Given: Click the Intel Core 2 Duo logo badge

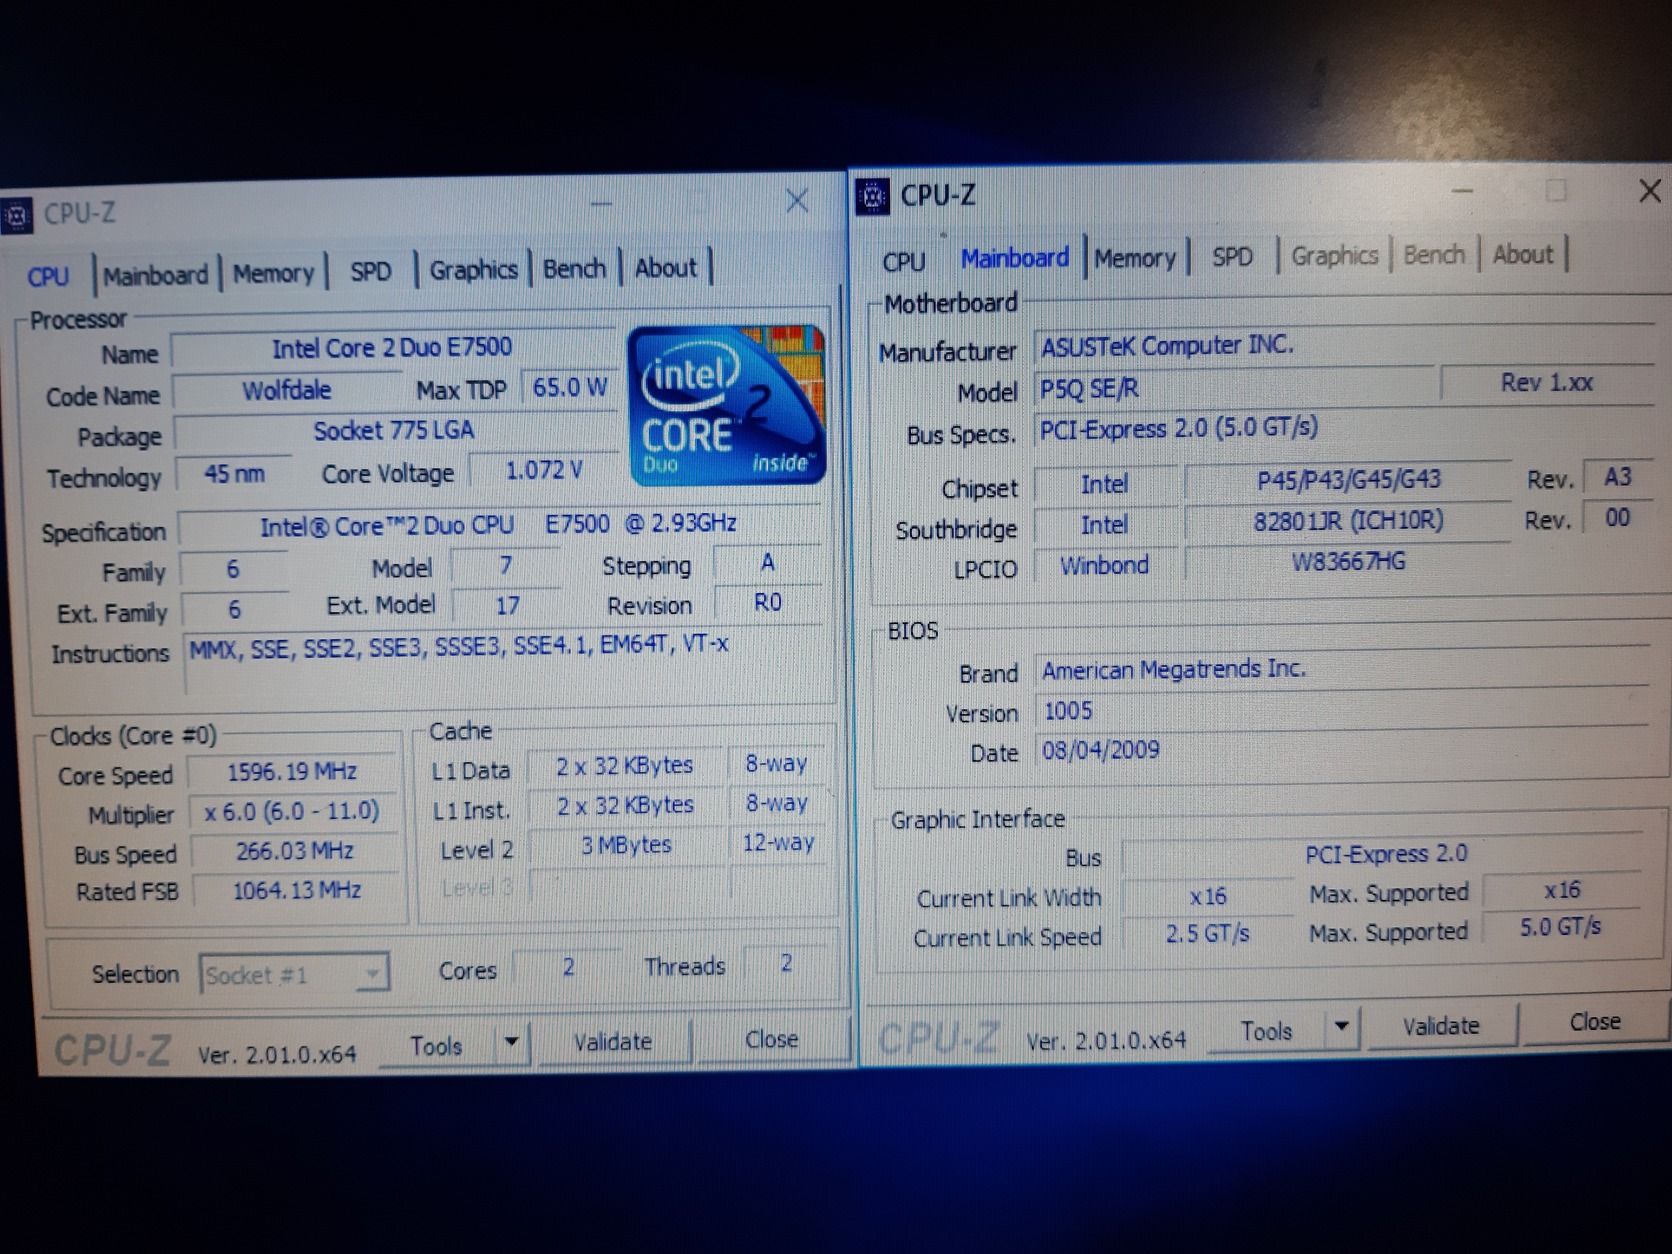Looking at the screenshot, I should pos(727,405).
